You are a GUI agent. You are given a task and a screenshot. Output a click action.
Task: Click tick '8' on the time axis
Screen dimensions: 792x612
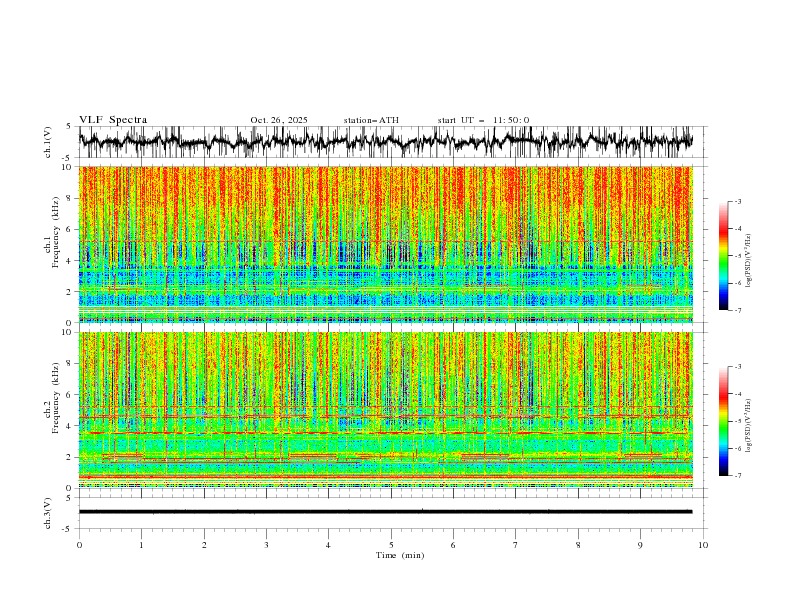(578, 545)
